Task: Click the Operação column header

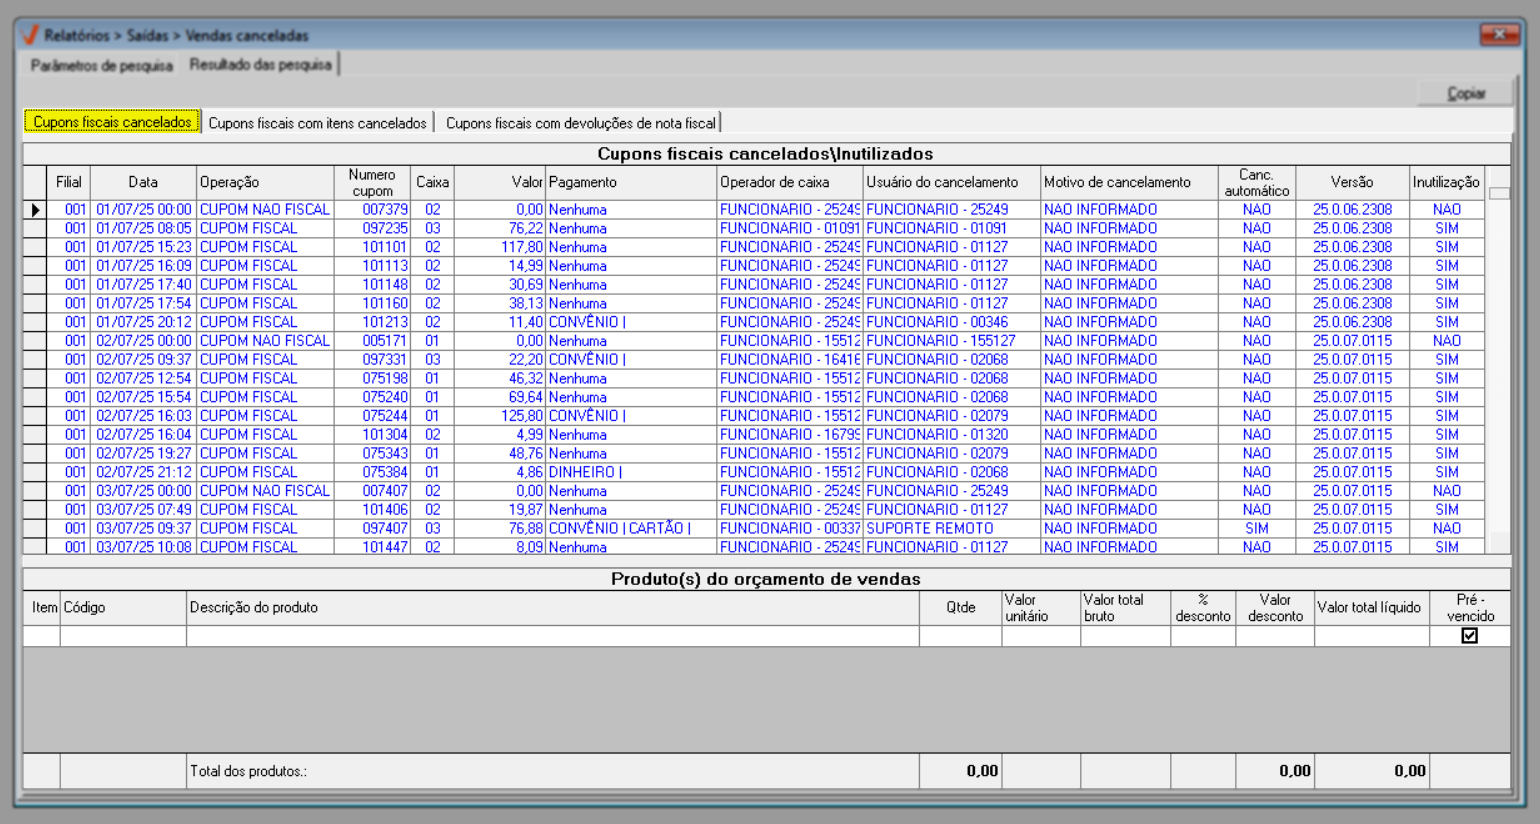Action: pos(264,183)
